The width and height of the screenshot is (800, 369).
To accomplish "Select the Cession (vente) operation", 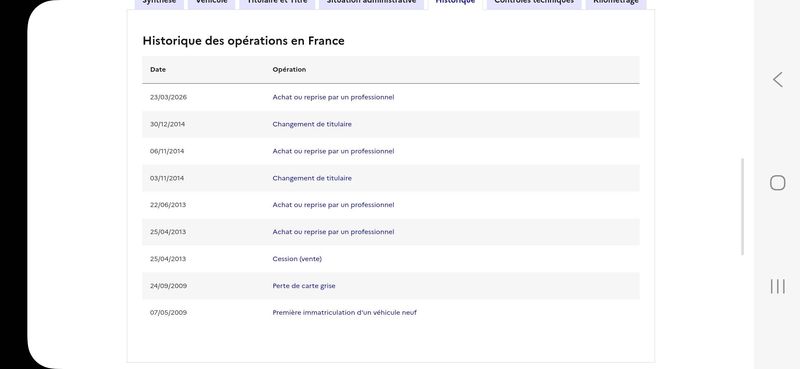I will click(x=297, y=259).
